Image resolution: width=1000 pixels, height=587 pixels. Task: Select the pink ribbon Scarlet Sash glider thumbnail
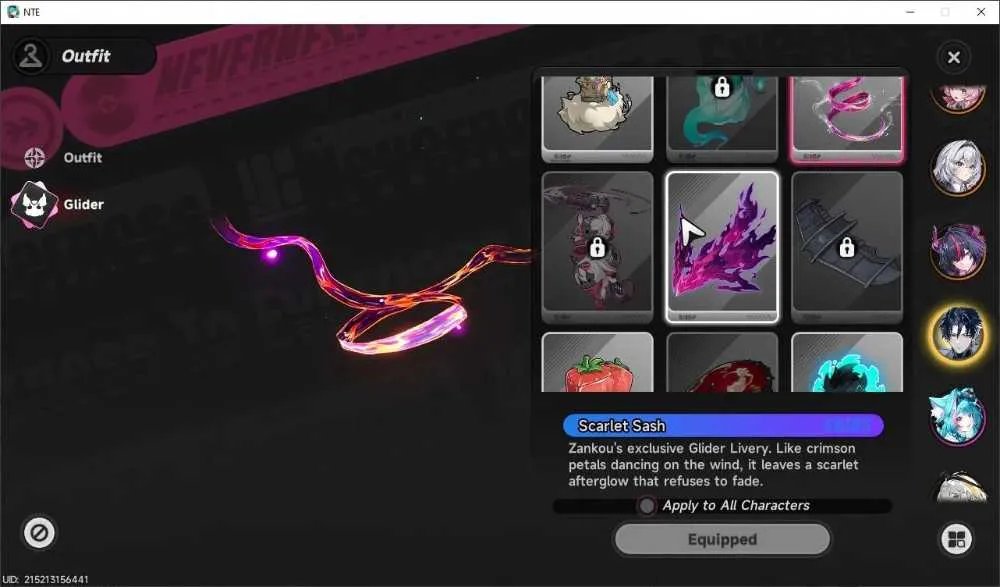(847, 119)
